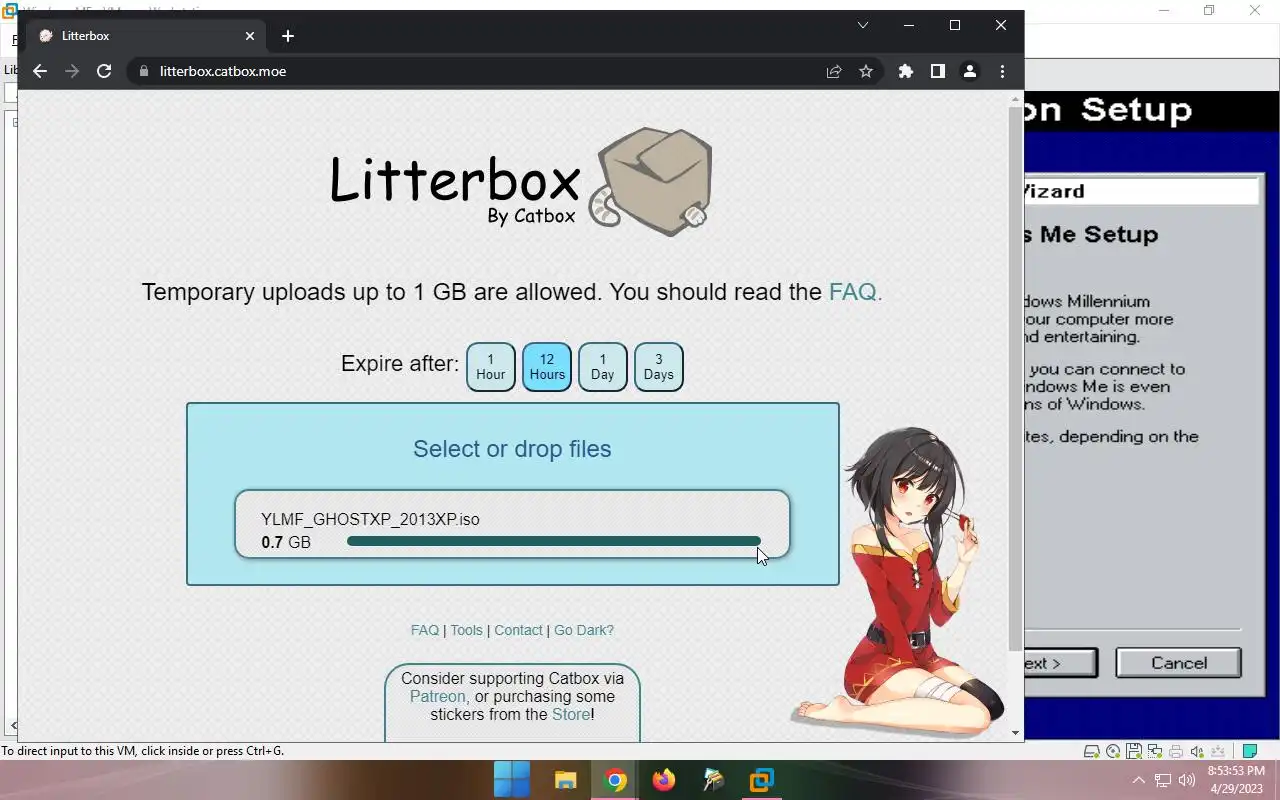
Task: Open the Windows Start menu
Action: [x=512, y=780]
